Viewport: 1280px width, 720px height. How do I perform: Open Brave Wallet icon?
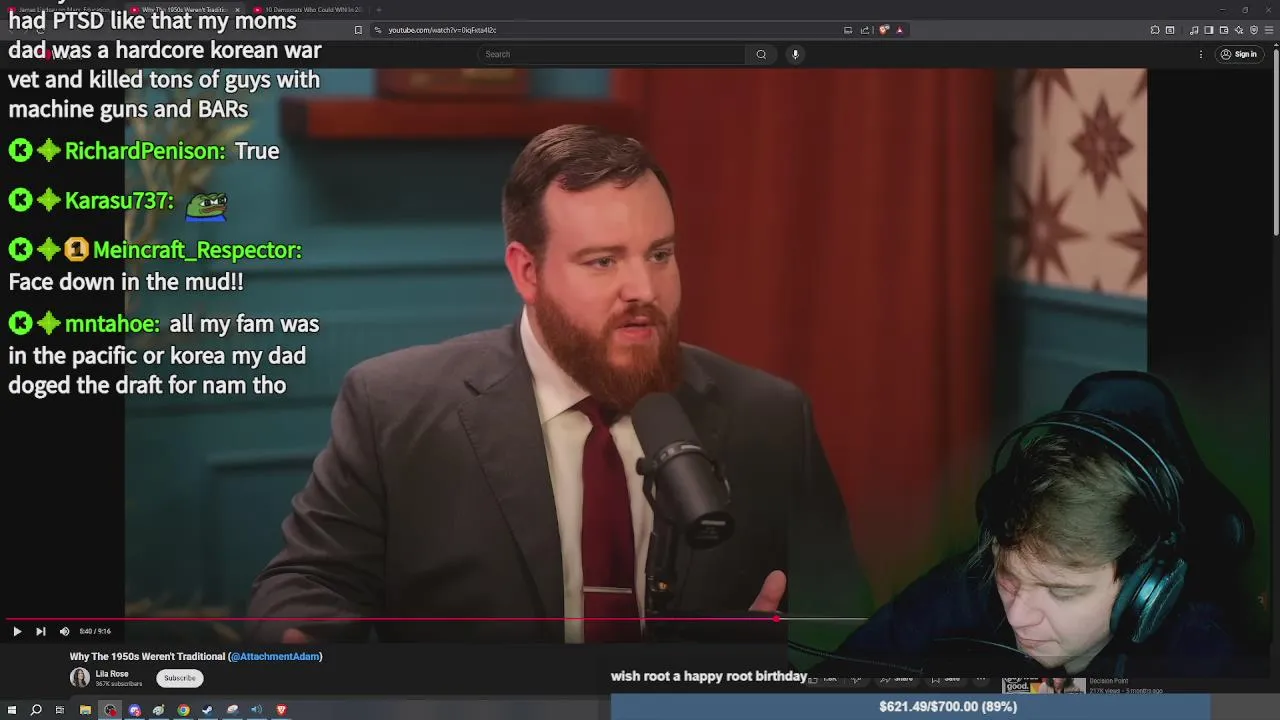point(1224,30)
